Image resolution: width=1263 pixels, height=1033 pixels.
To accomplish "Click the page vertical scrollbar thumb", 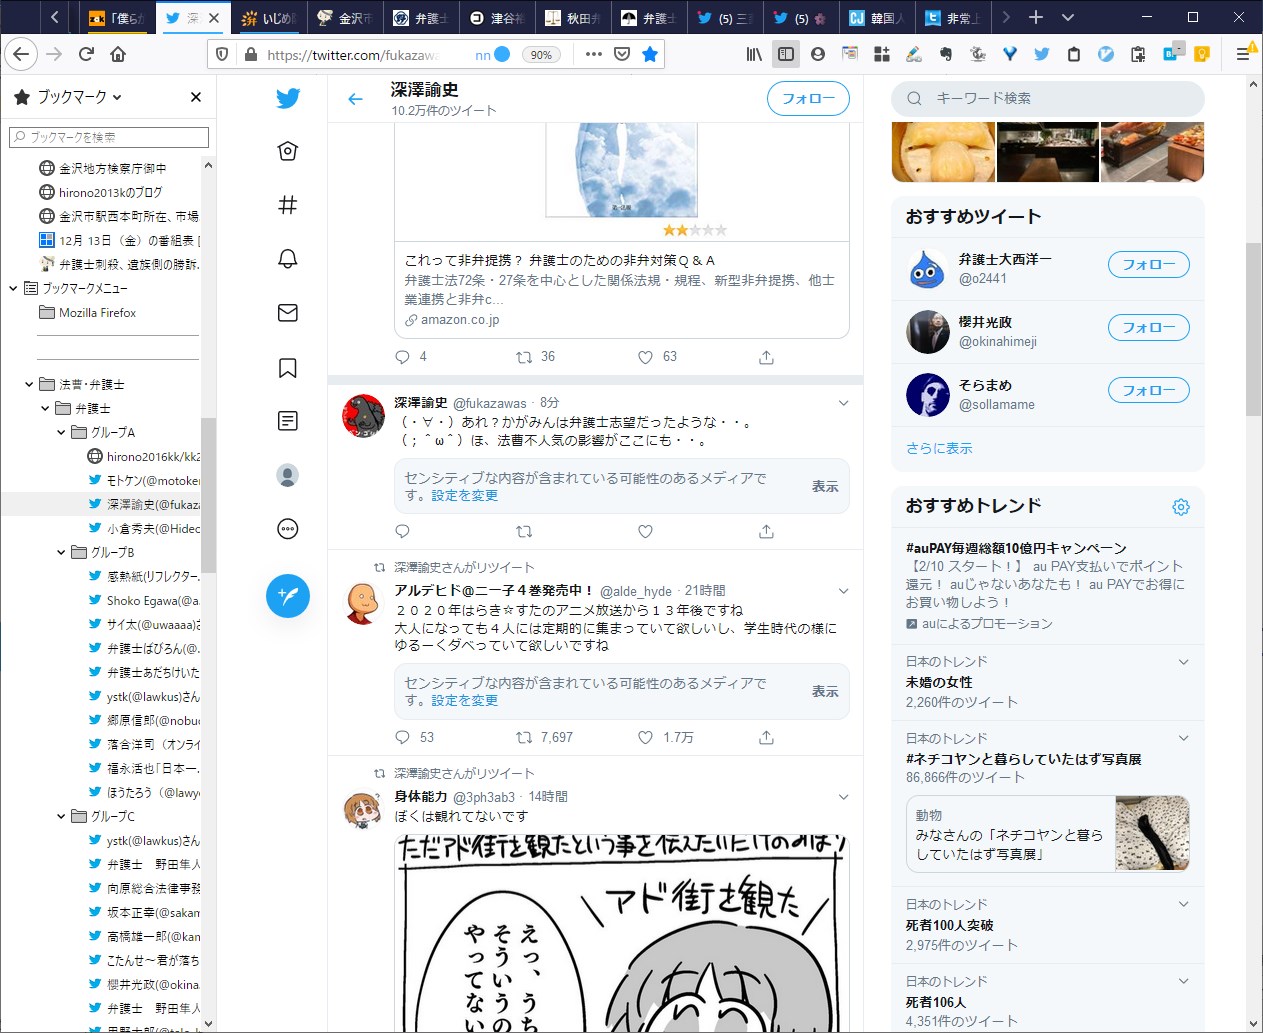I will click(1254, 329).
